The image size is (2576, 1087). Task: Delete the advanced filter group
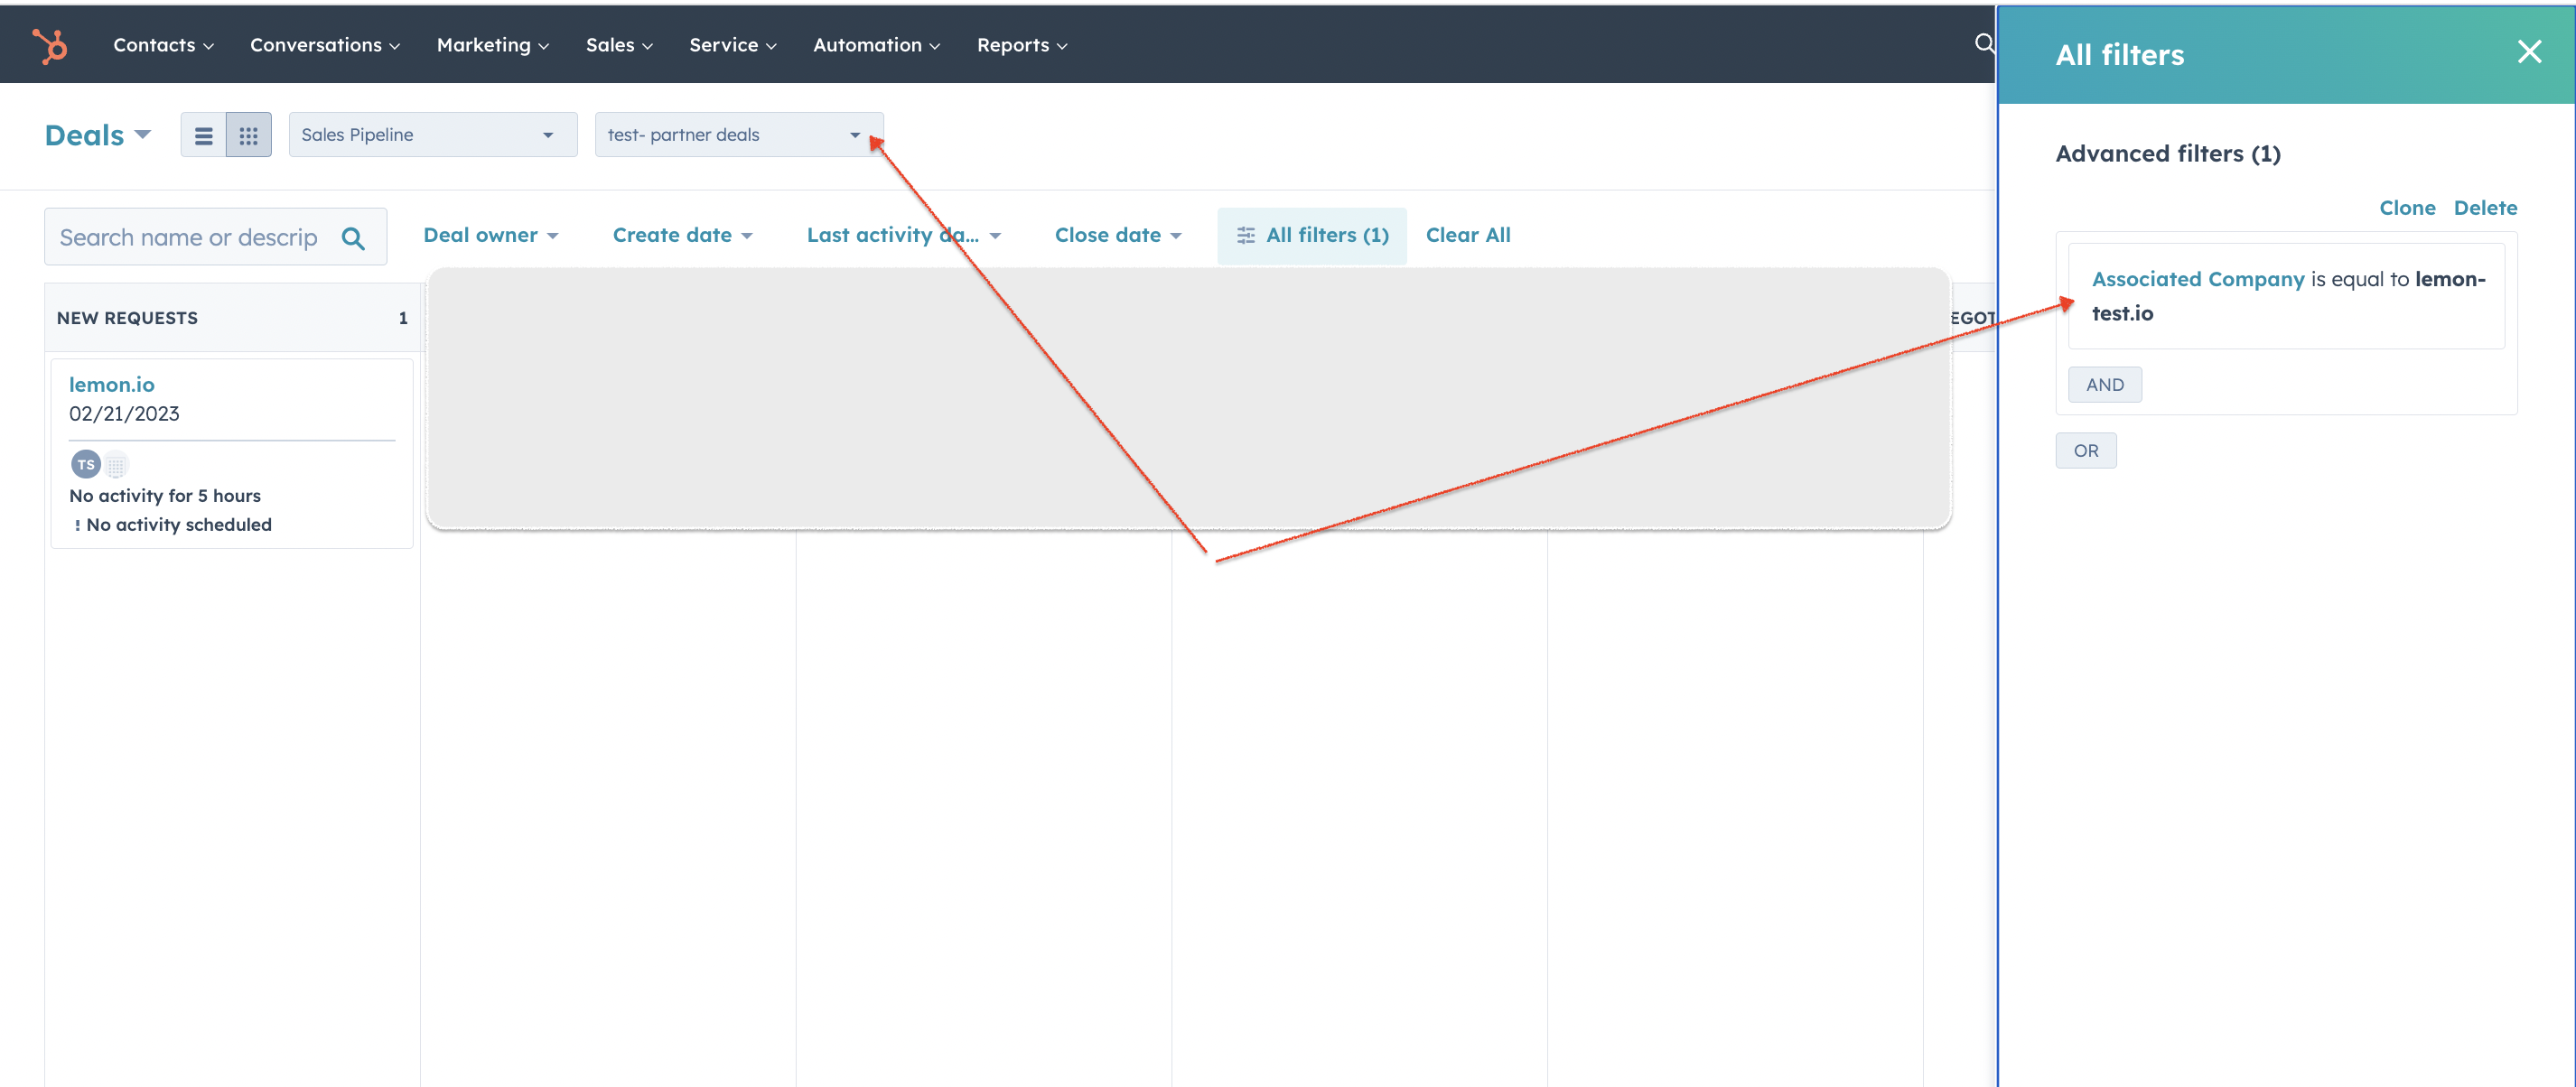coord(2484,208)
